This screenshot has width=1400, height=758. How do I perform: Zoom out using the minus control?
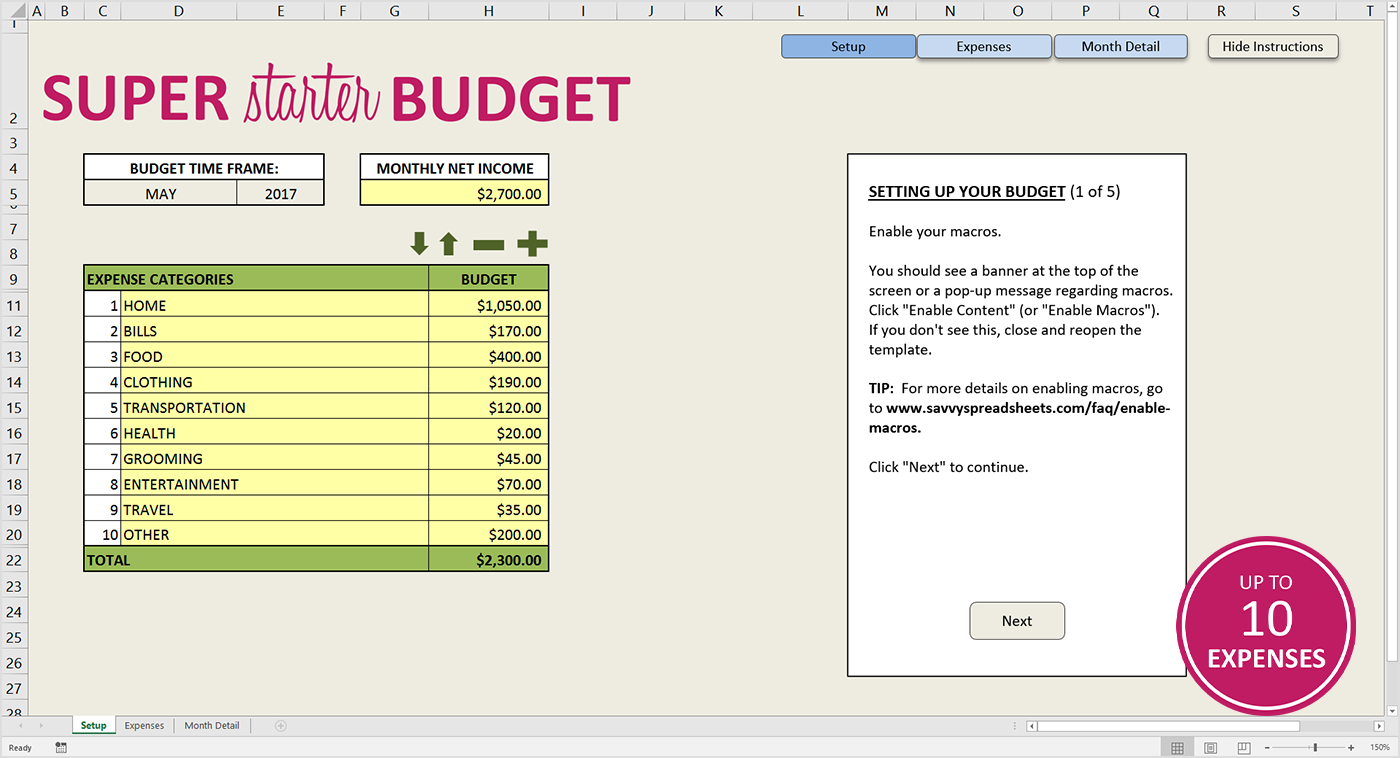[1267, 747]
